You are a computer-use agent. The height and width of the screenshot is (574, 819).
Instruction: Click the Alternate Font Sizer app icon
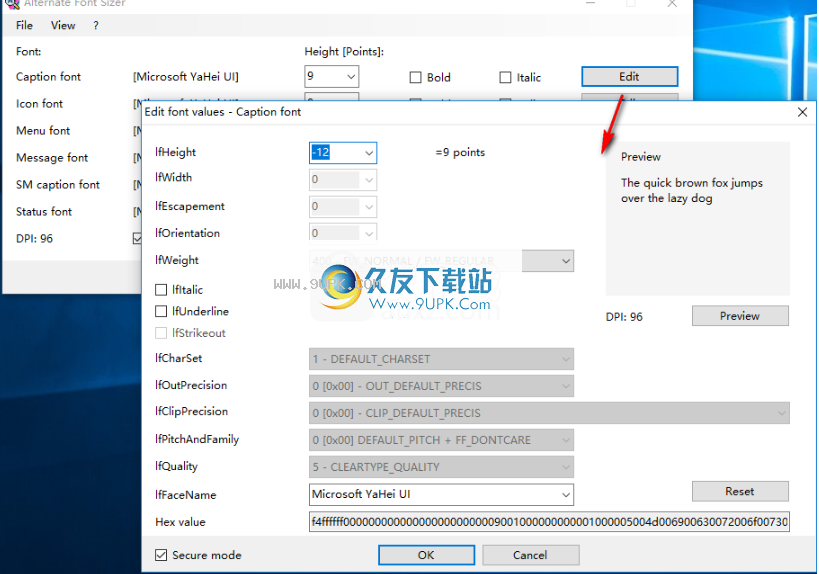pos(11,4)
